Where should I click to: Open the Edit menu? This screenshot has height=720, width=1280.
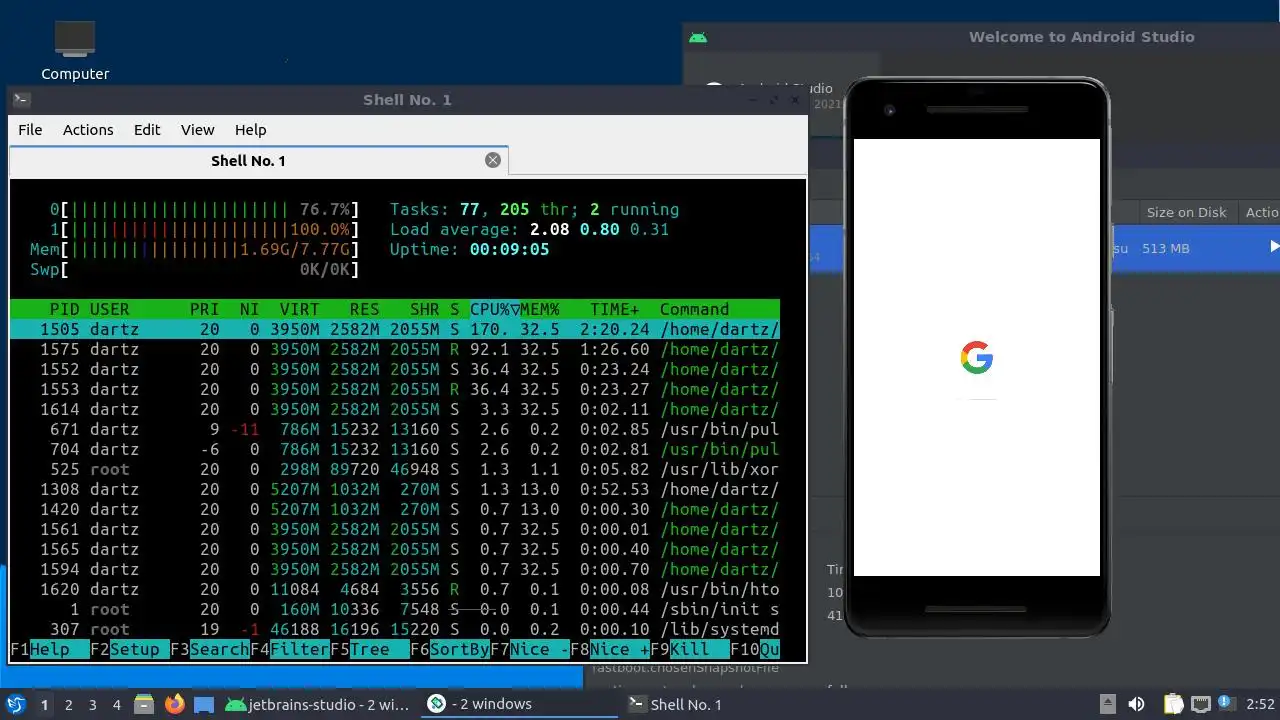[x=147, y=130]
